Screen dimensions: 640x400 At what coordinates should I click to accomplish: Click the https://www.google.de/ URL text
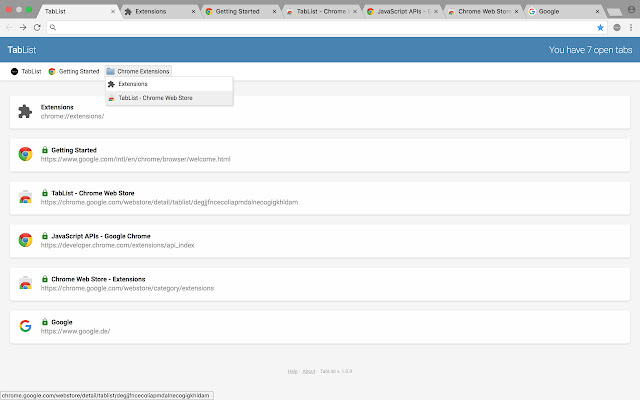pyautogui.click(x=76, y=331)
